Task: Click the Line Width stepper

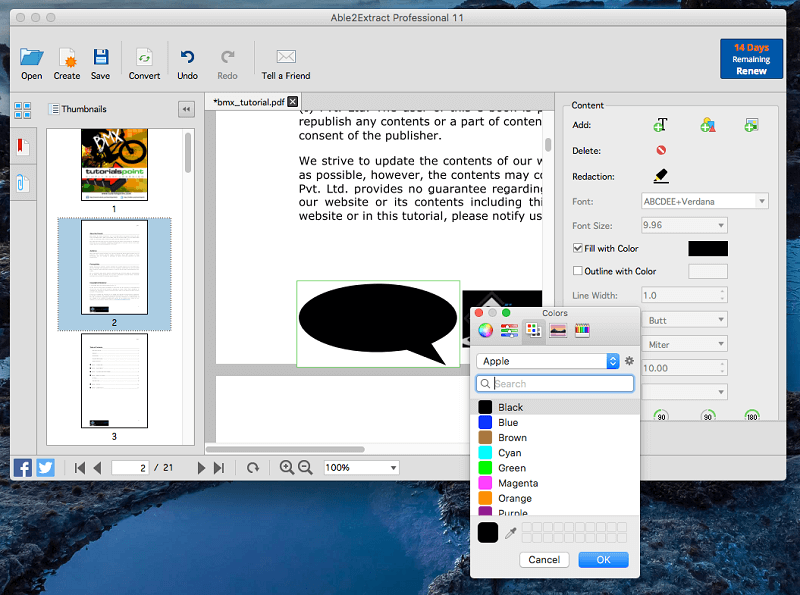Action: click(722, 295)
